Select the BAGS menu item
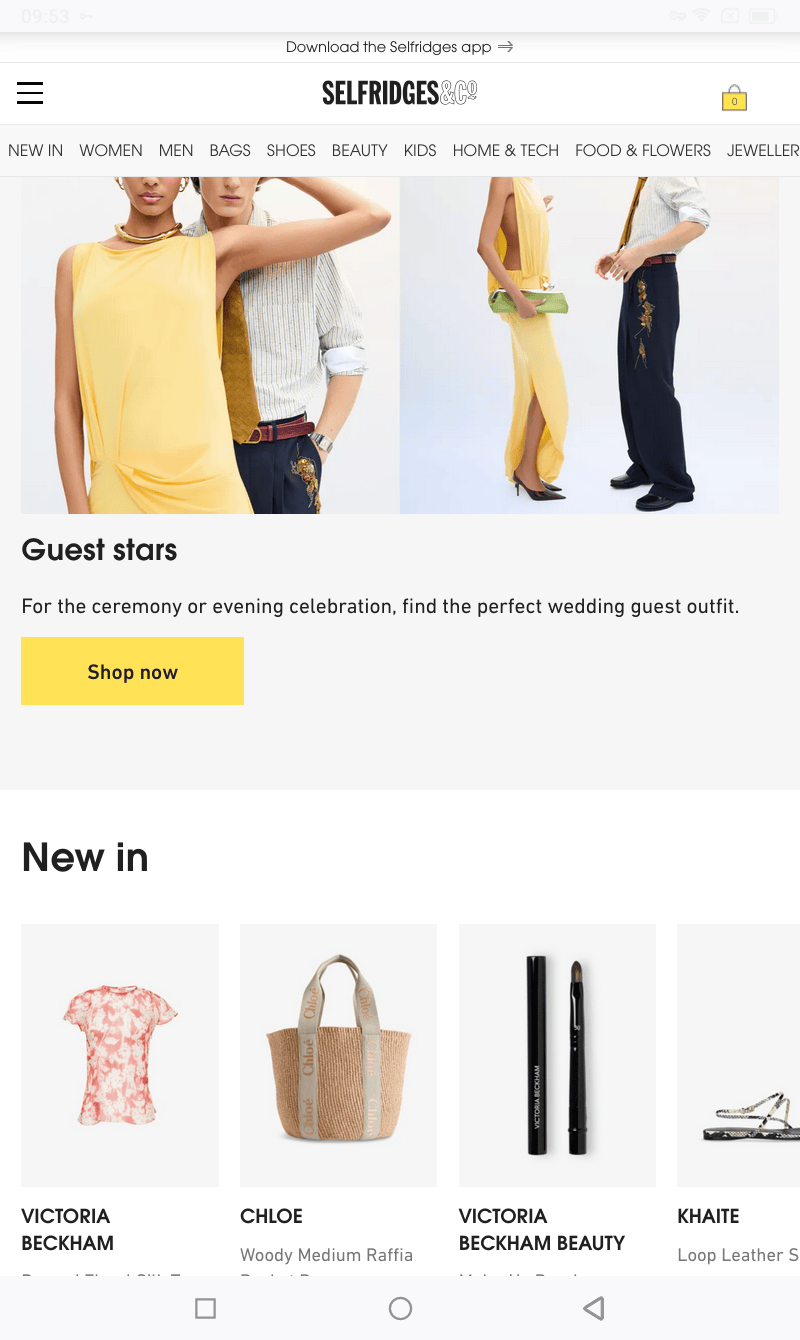 [230, 150]
